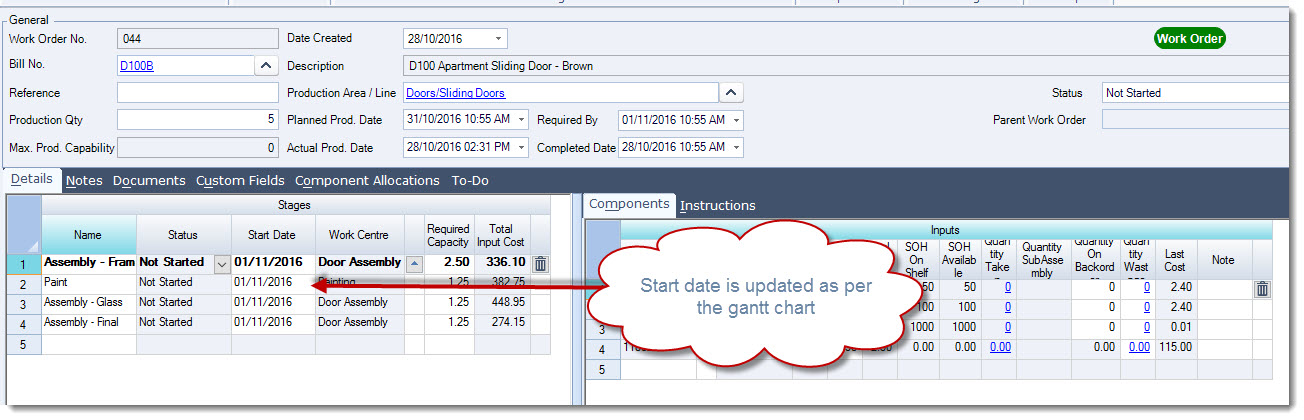Delete the Assembly - Frame stage row
Screen dimensions: 1304x420
click(x=540, y=264)
